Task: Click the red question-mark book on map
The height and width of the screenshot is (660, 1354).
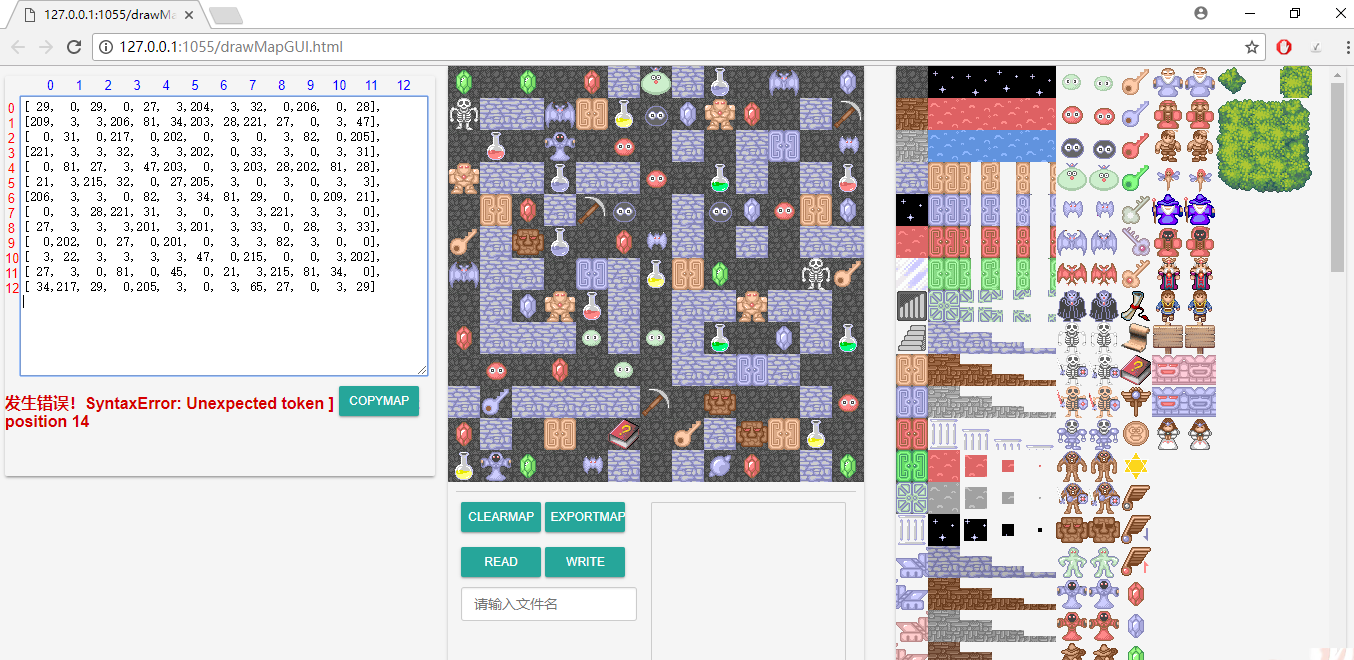Action: (x=624, y=434)
